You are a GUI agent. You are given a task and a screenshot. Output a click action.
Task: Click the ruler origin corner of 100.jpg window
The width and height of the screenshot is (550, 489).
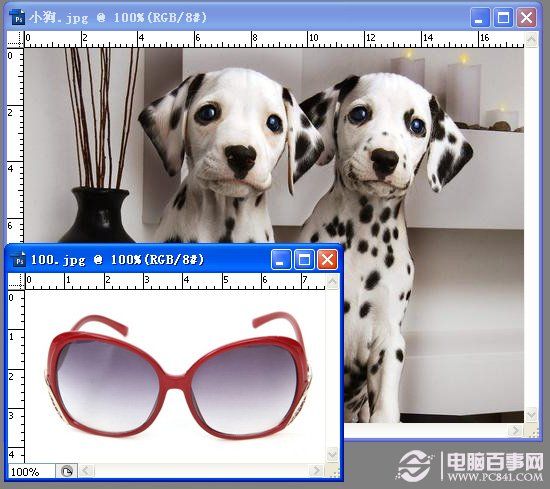pyautogui.click(x=16, y=282)
